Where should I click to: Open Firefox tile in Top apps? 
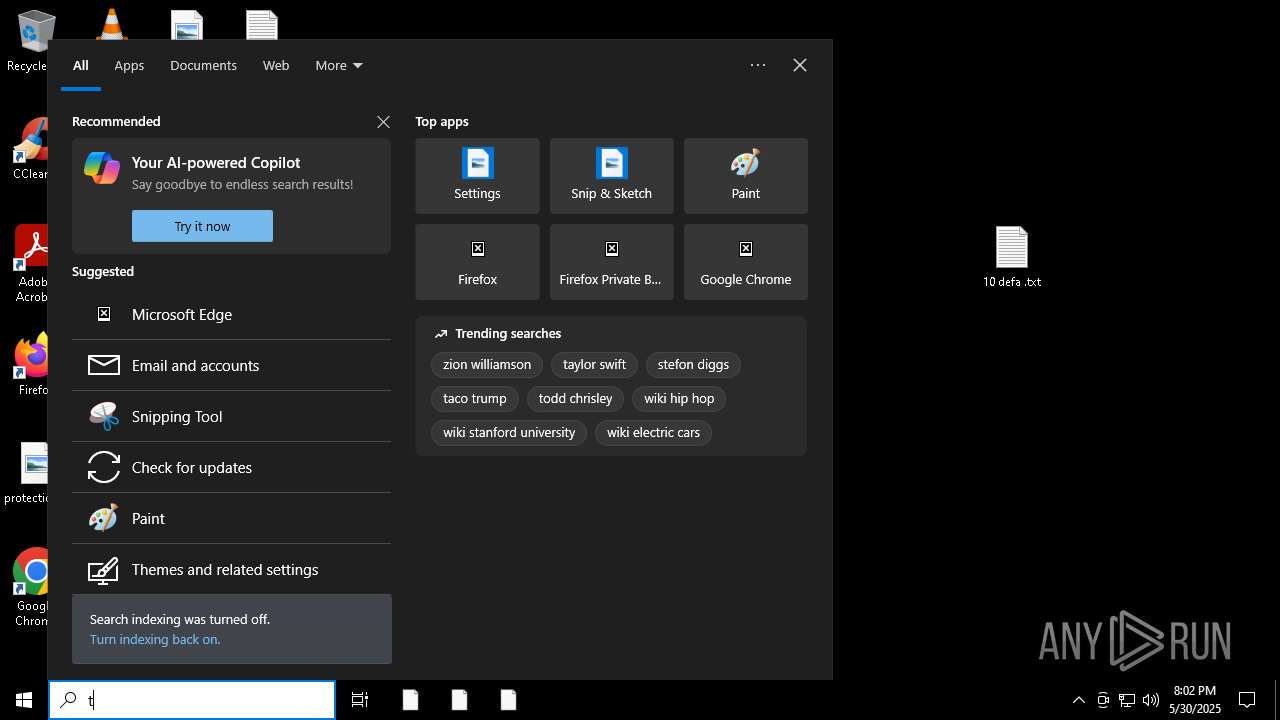(477, 262)
